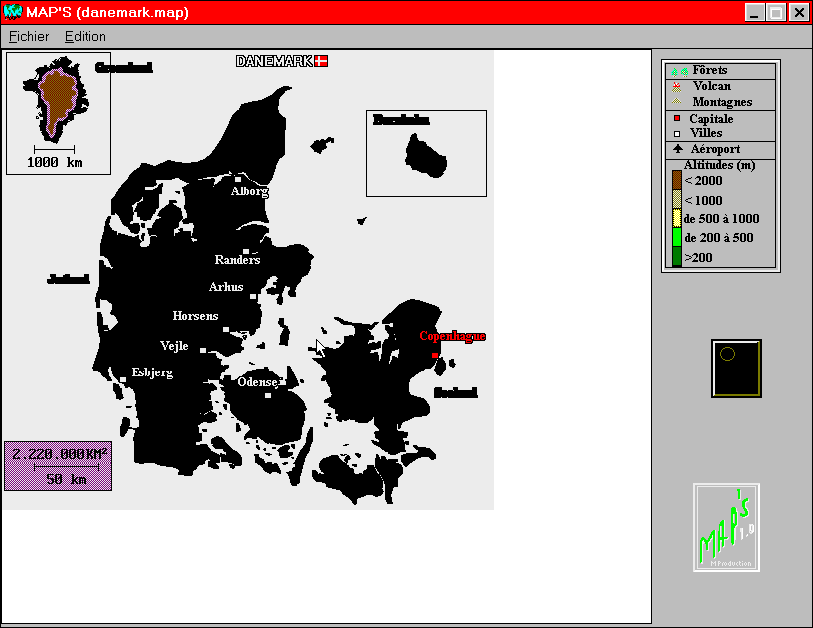Click the Copenhague capital marker
The image size is (813, 628).
434,355
